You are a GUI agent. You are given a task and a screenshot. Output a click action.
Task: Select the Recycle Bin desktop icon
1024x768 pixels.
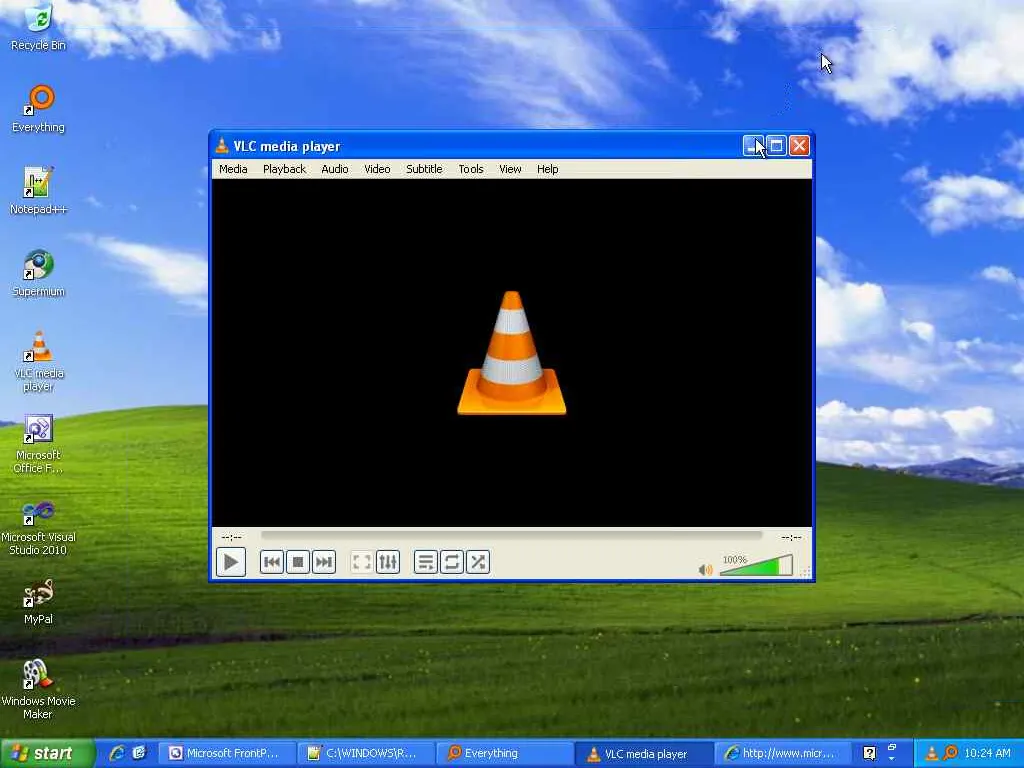(x=39, y=27)
